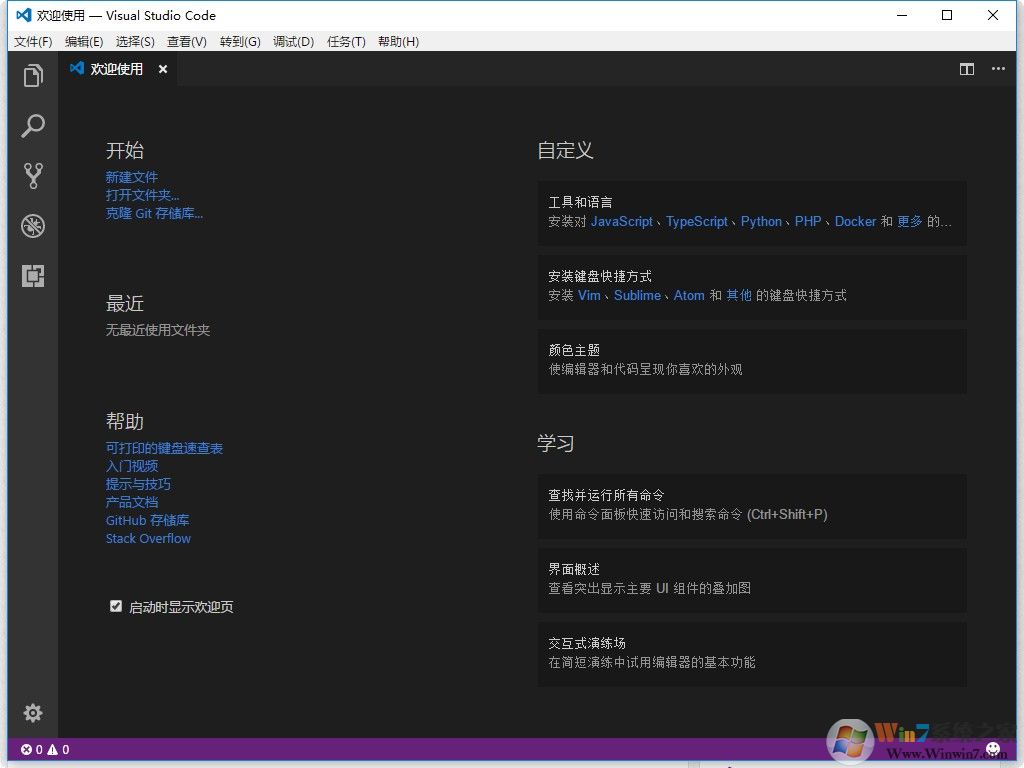Split the editor using the split icon
Image resolution: width=1024 pixels, height=768 pixels.
(966, 69)
